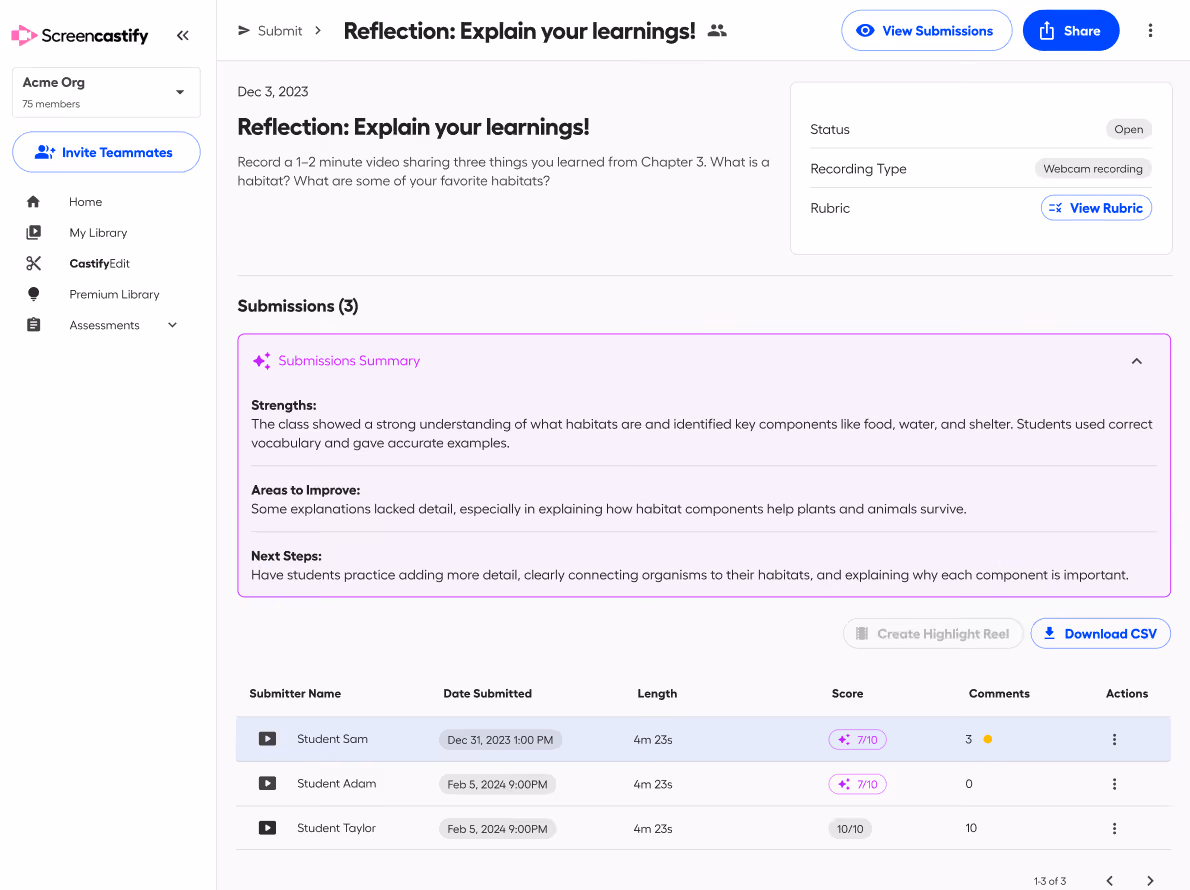Click the Submissions Summary sparkle icon
The height and width of the screenshot is (890, 1190).
click(x=262, y=360)
